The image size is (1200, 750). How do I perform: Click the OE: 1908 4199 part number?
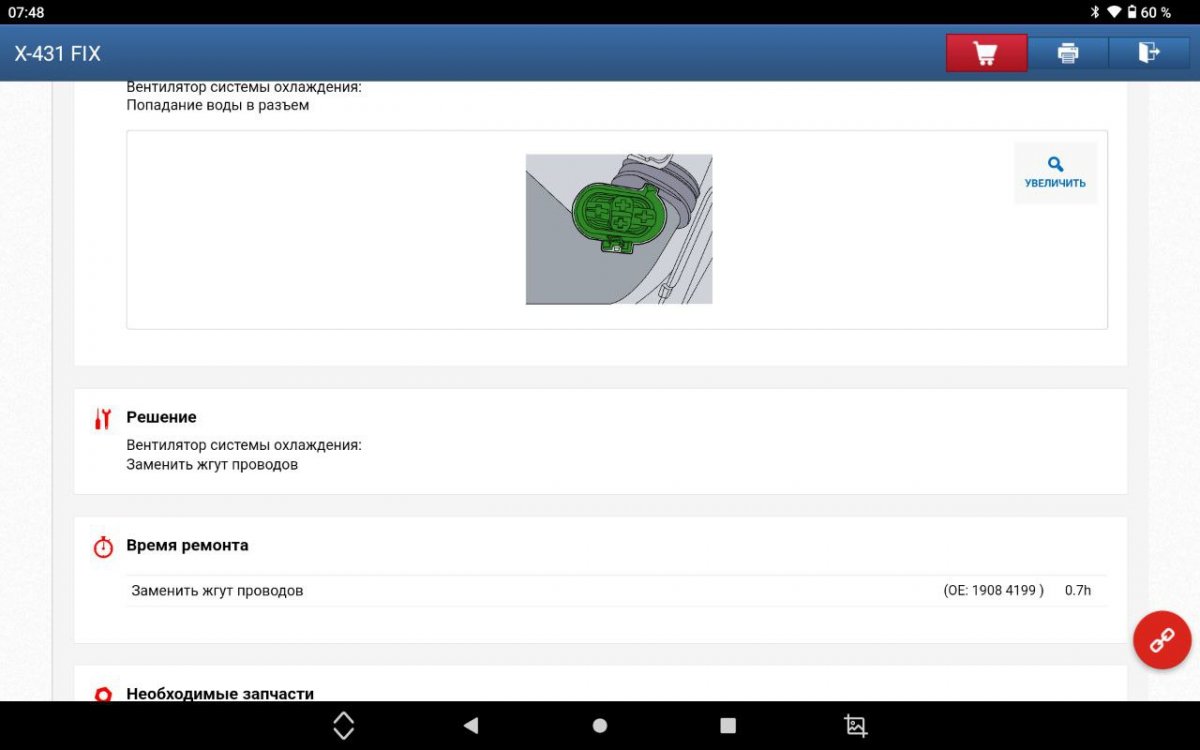[x=993, y=591]
